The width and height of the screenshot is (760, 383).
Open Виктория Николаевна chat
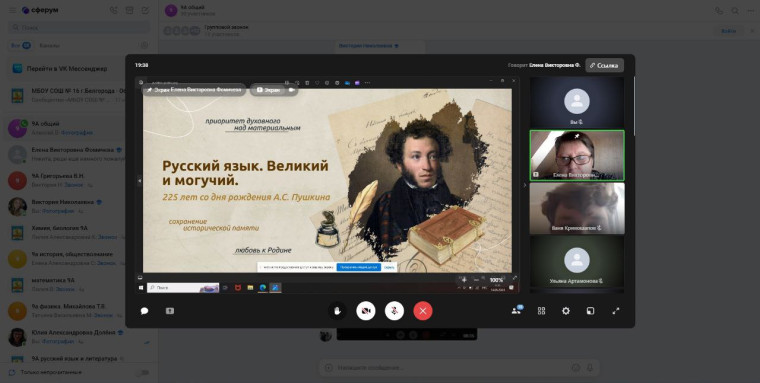pyautogui.click(x=79, y=207)
